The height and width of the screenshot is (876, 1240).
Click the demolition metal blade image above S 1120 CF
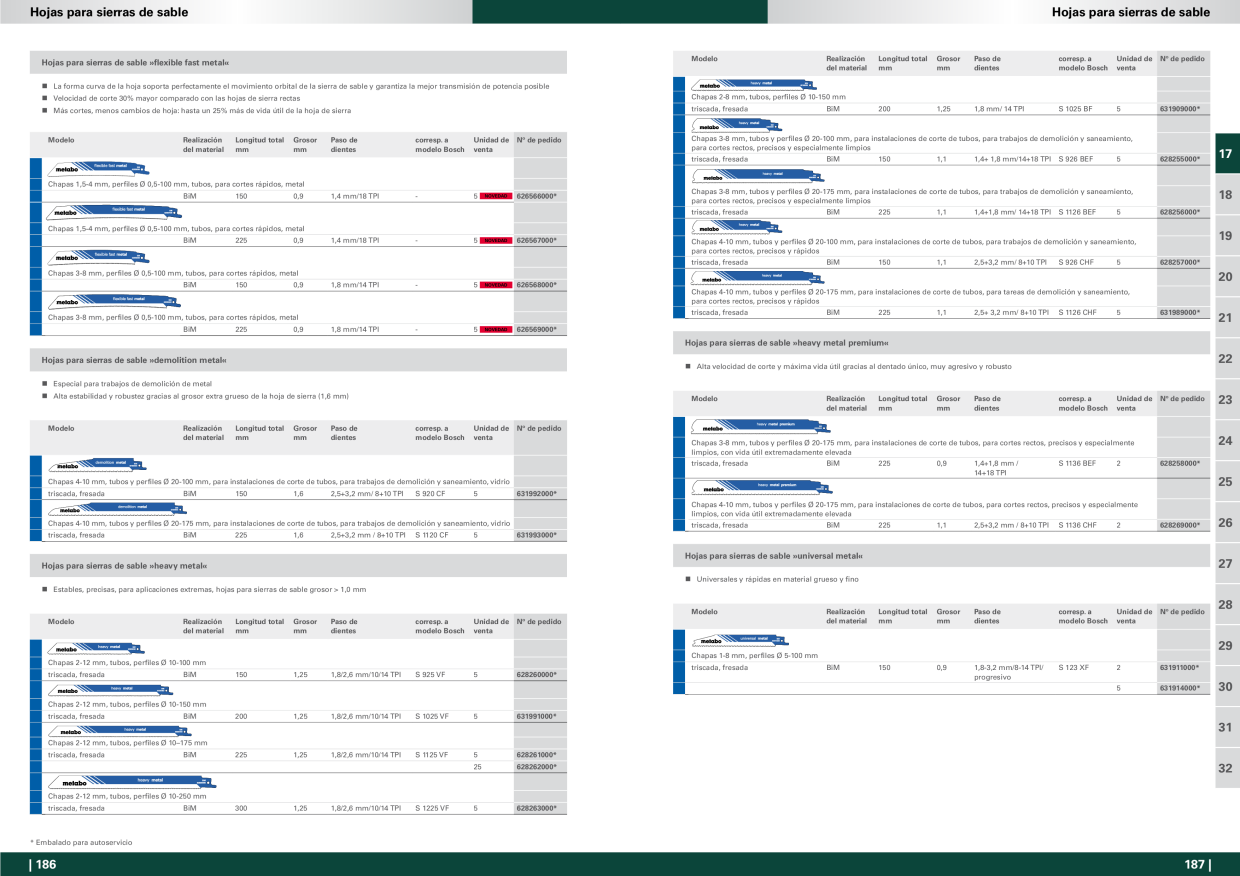pos(117,509)
